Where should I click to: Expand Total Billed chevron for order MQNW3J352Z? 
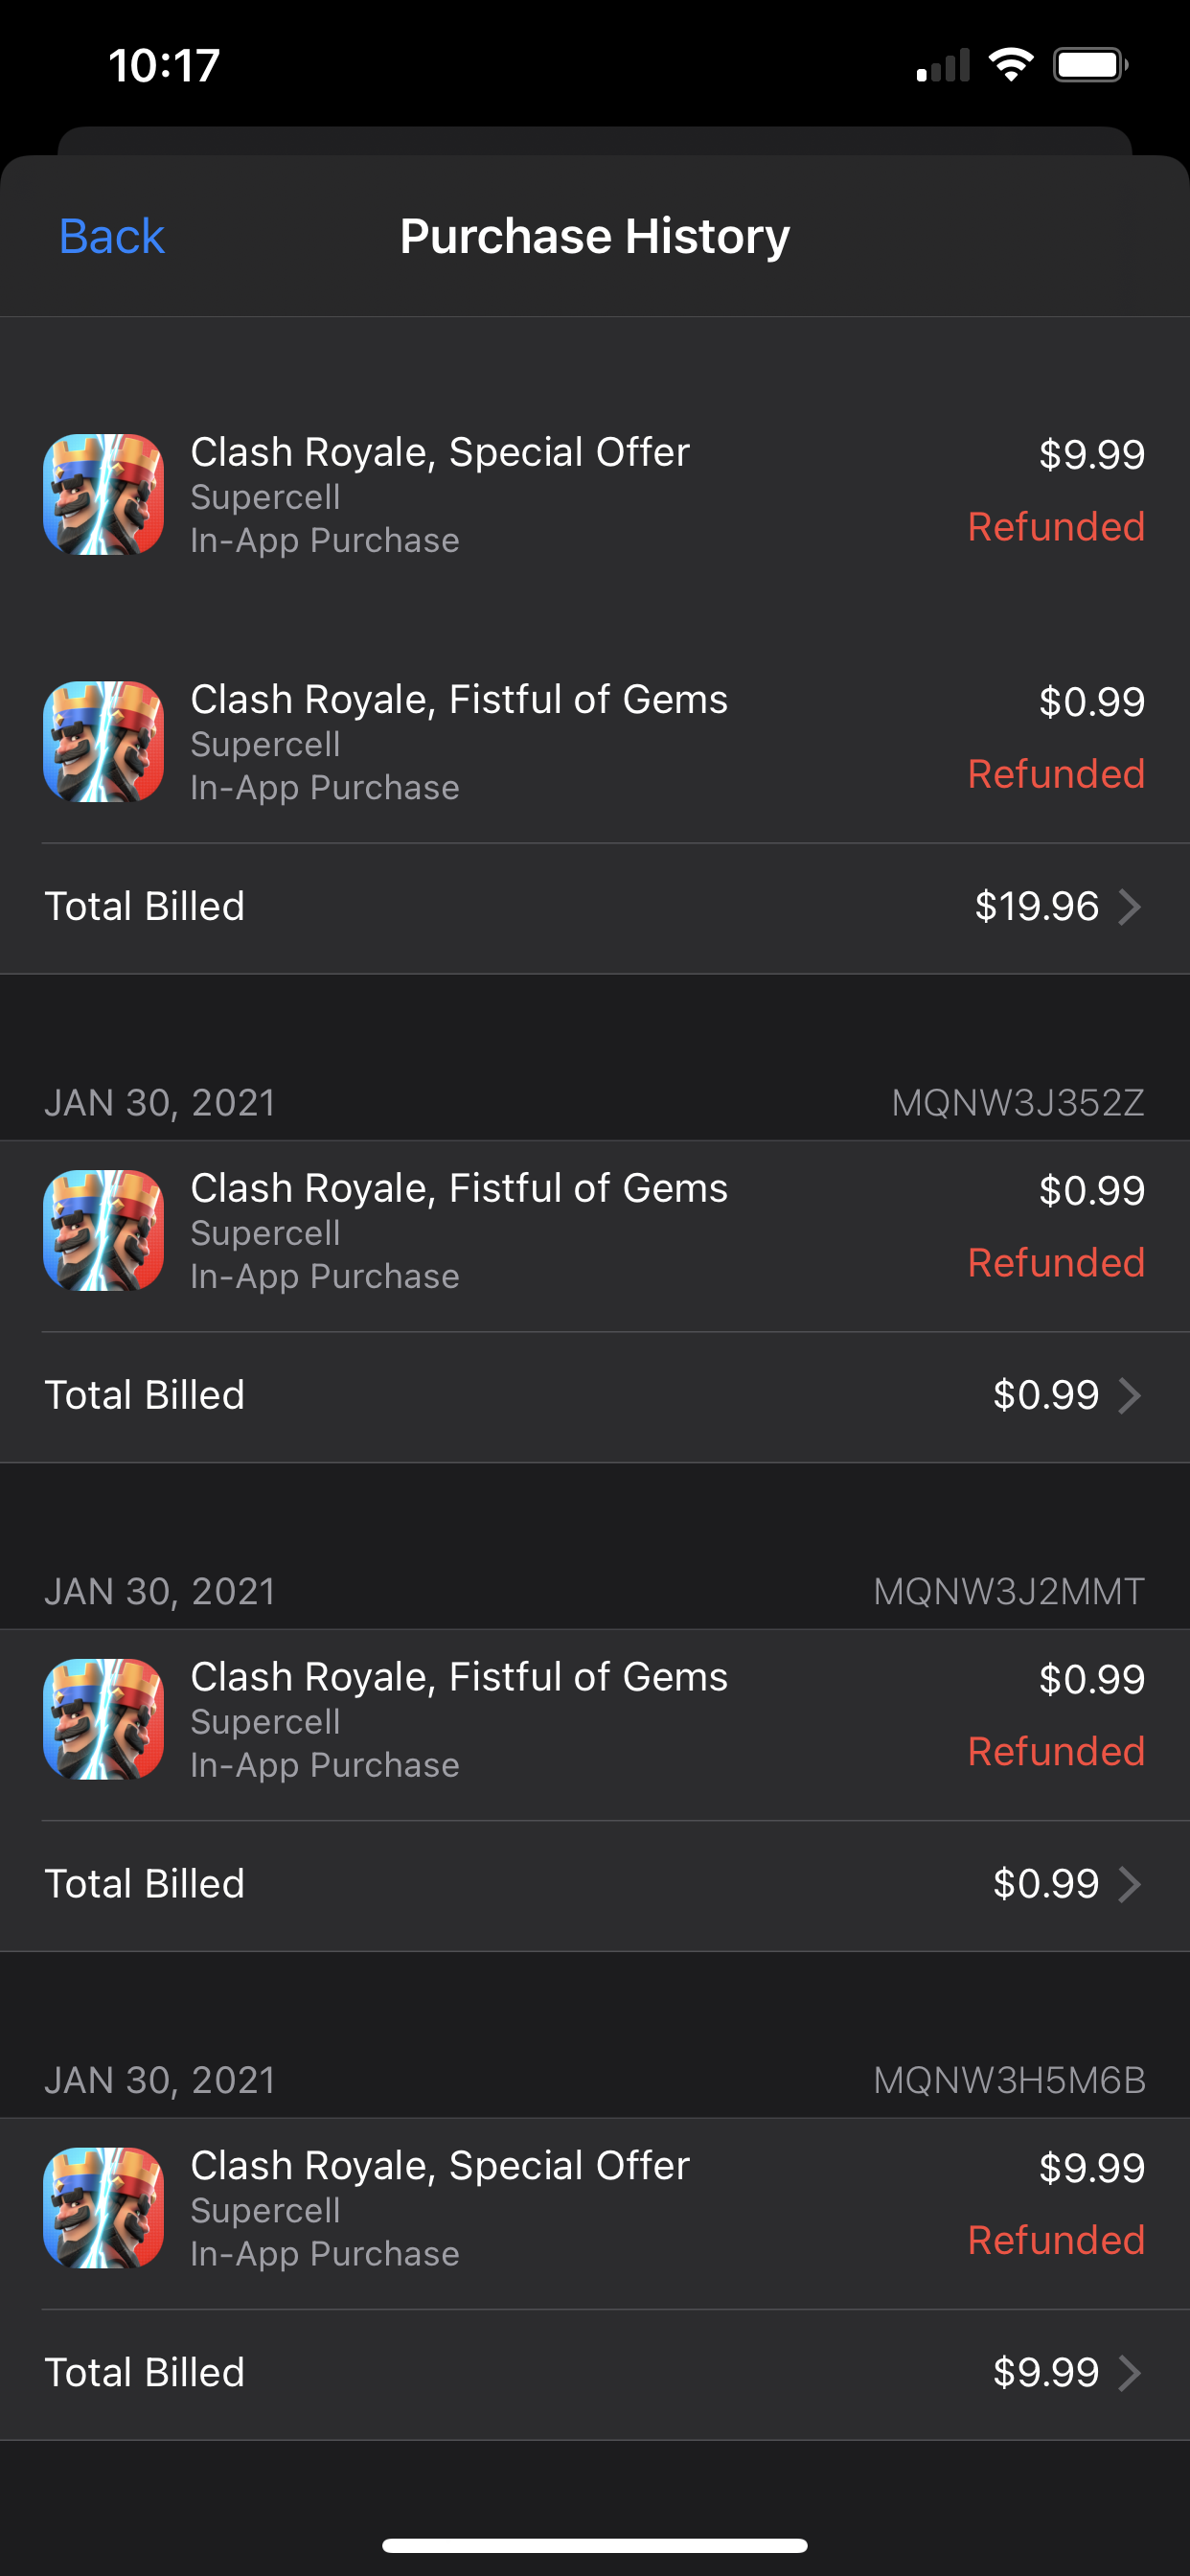point(1129,1396)
